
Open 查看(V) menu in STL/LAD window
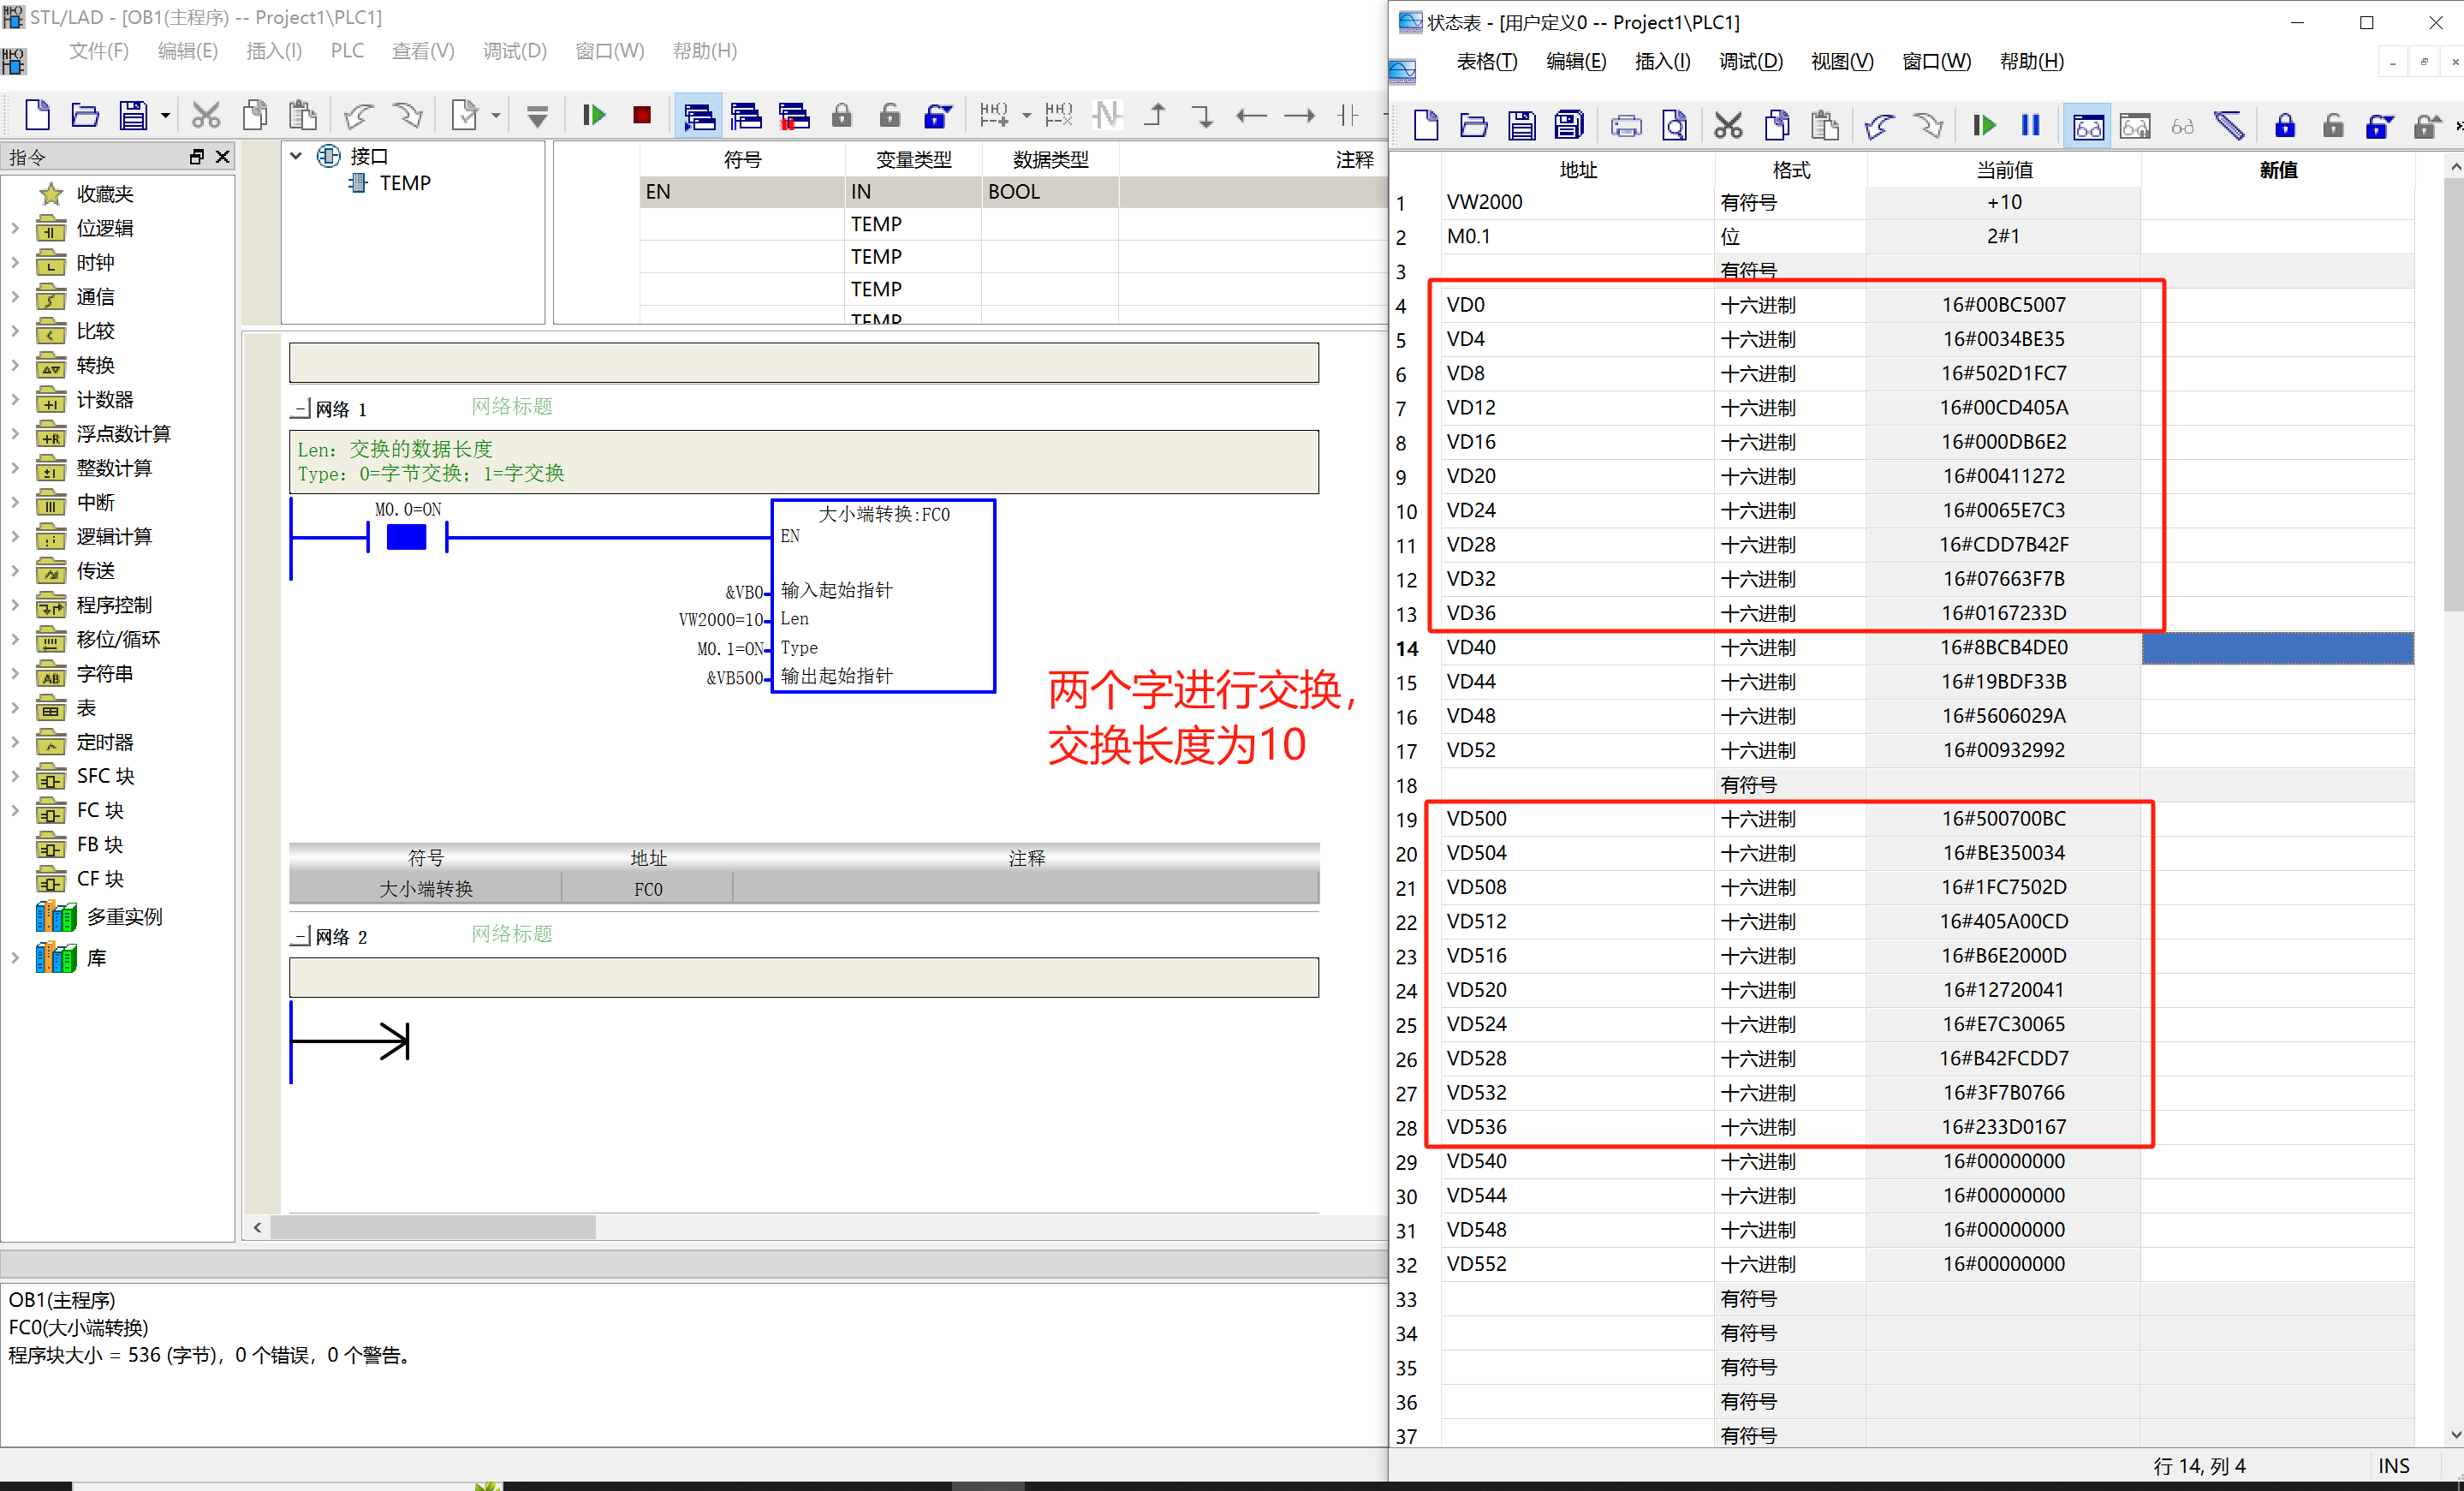[x=423, y=51]
